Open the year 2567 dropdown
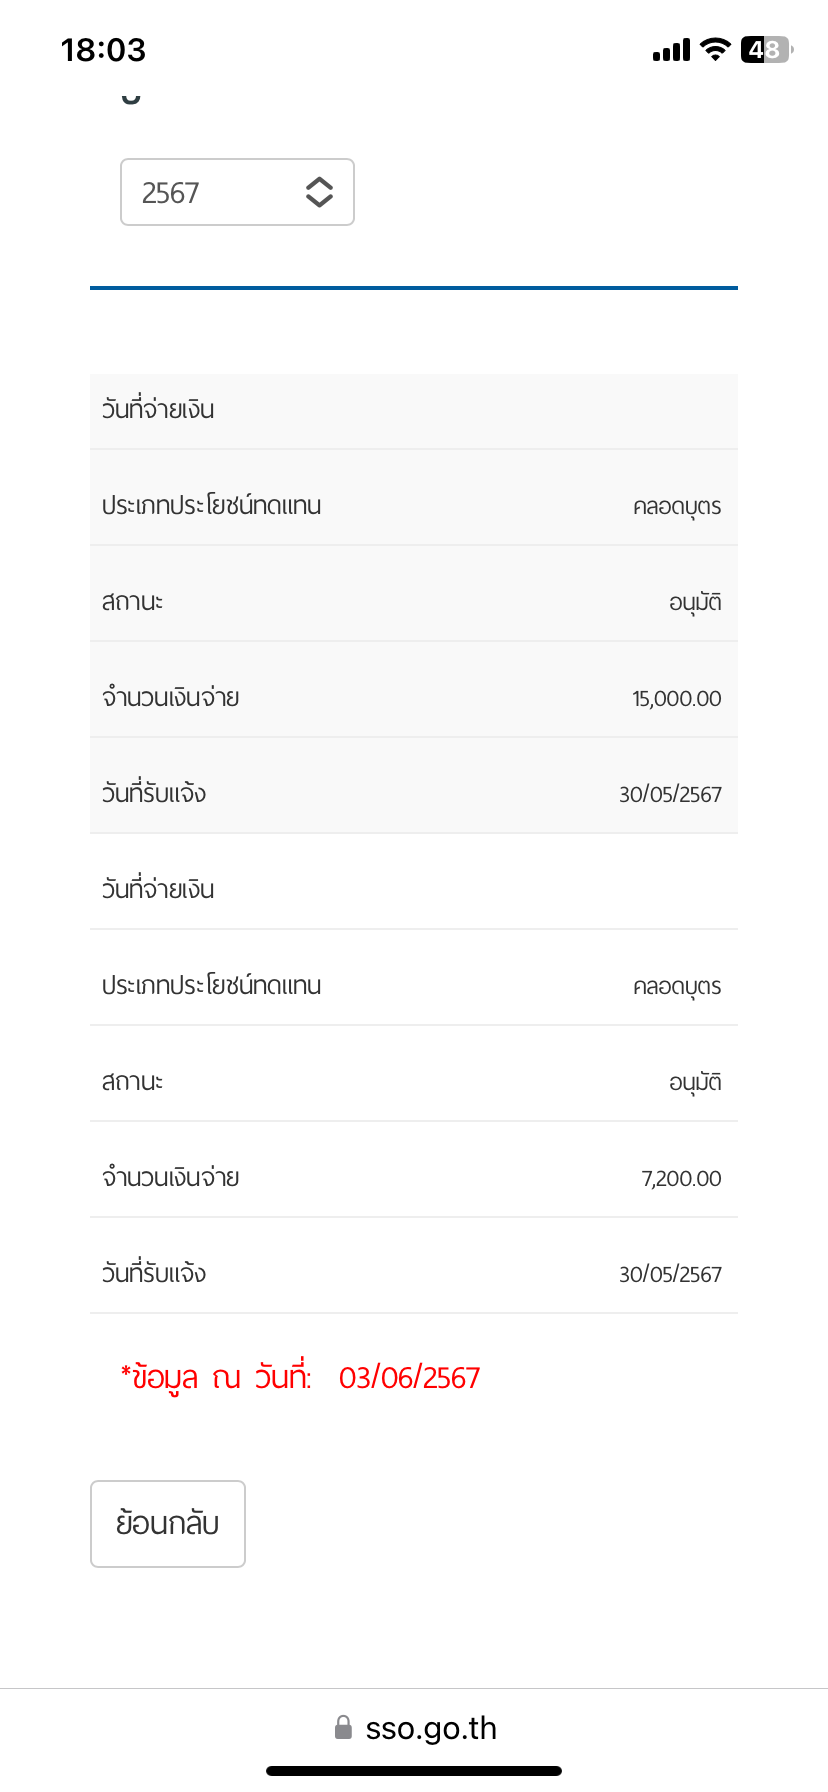 [236, 192]
